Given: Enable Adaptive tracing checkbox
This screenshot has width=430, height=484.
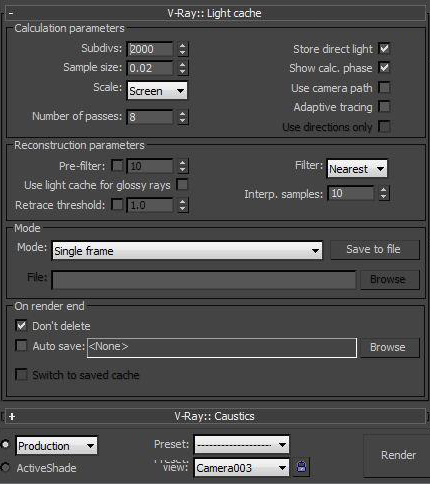Looking at the screenshot, I should pos(384,107).
